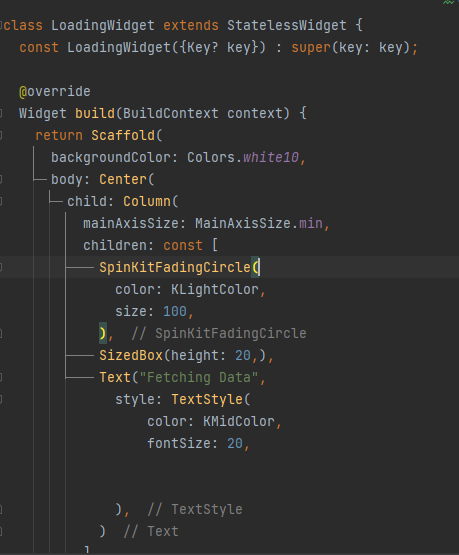Image resolution: width=459 pixels, height=555 pixels.
Task: Click the // TextStyle closing comment
Action: (x=195, y=509)
